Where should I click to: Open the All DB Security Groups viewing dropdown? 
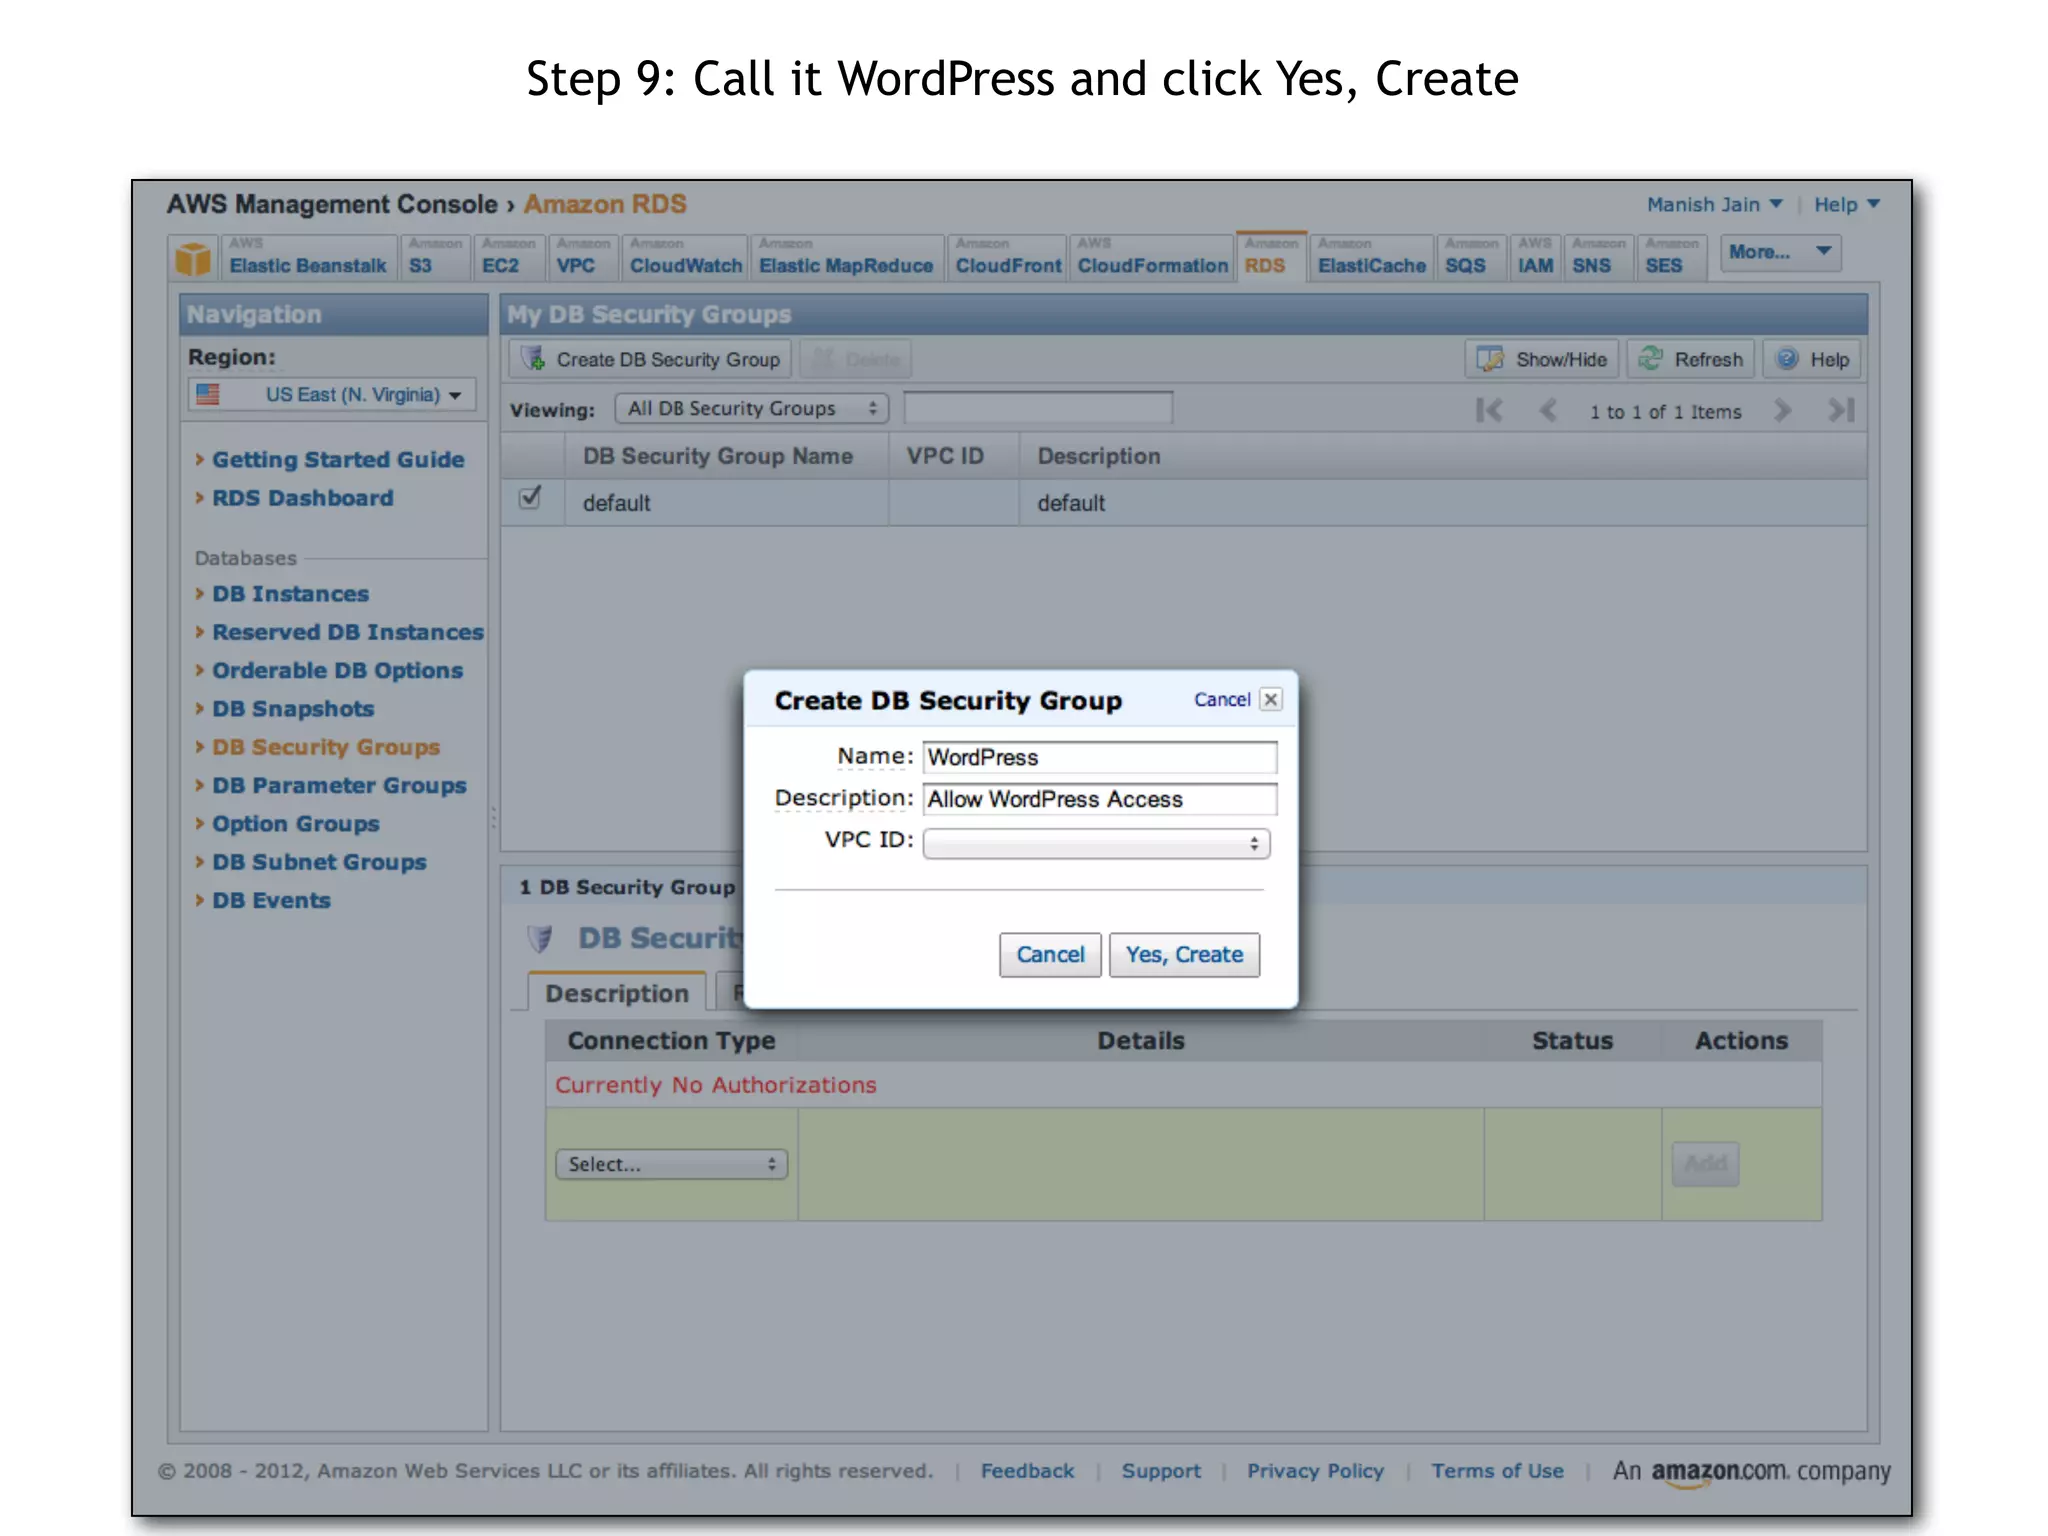click(x=752, y=408)
